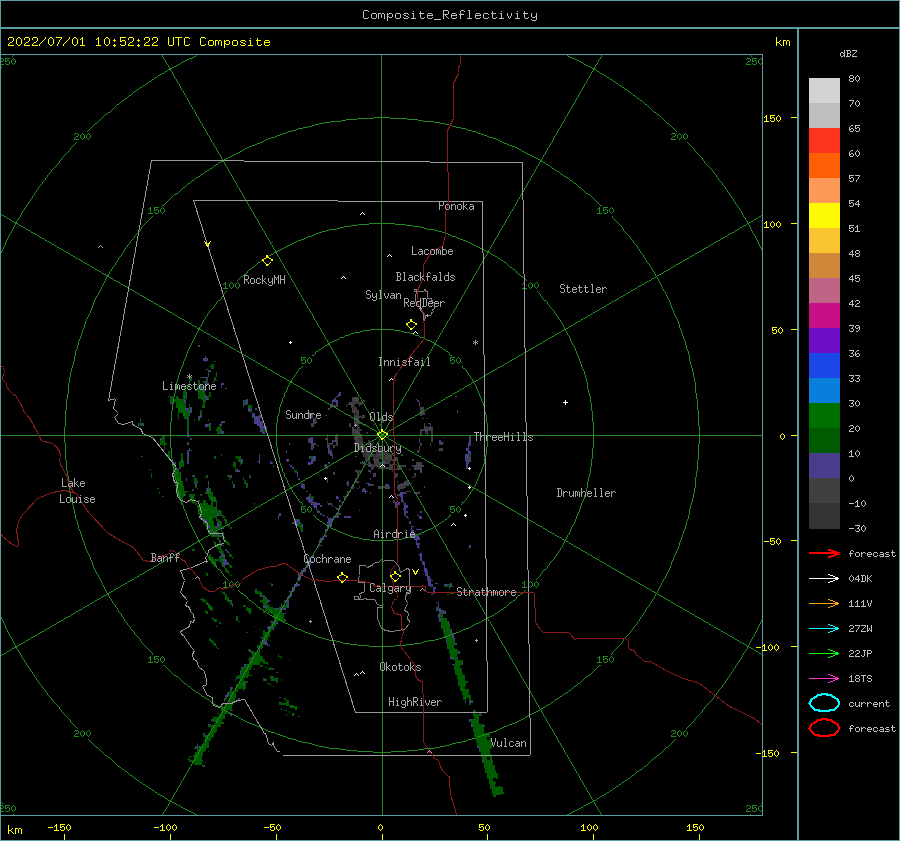Click the ThreeHills town label
The height and width of the screenshot is (841, 900).
(x=503, y=437)
